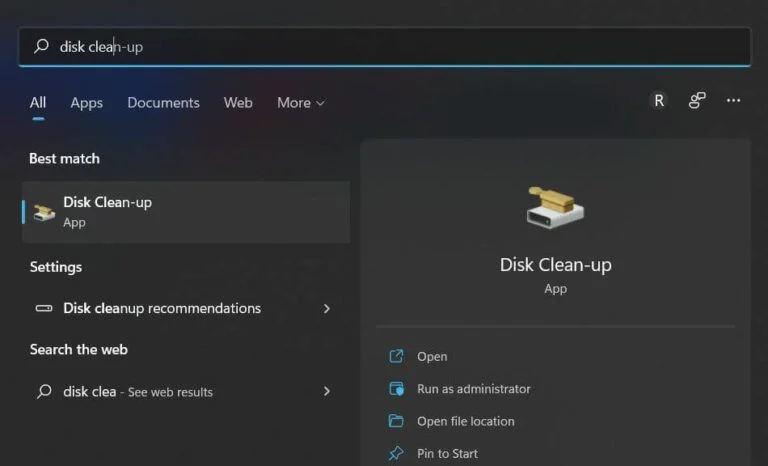Click Open file location
768x466 pixels.
point(466,421)
